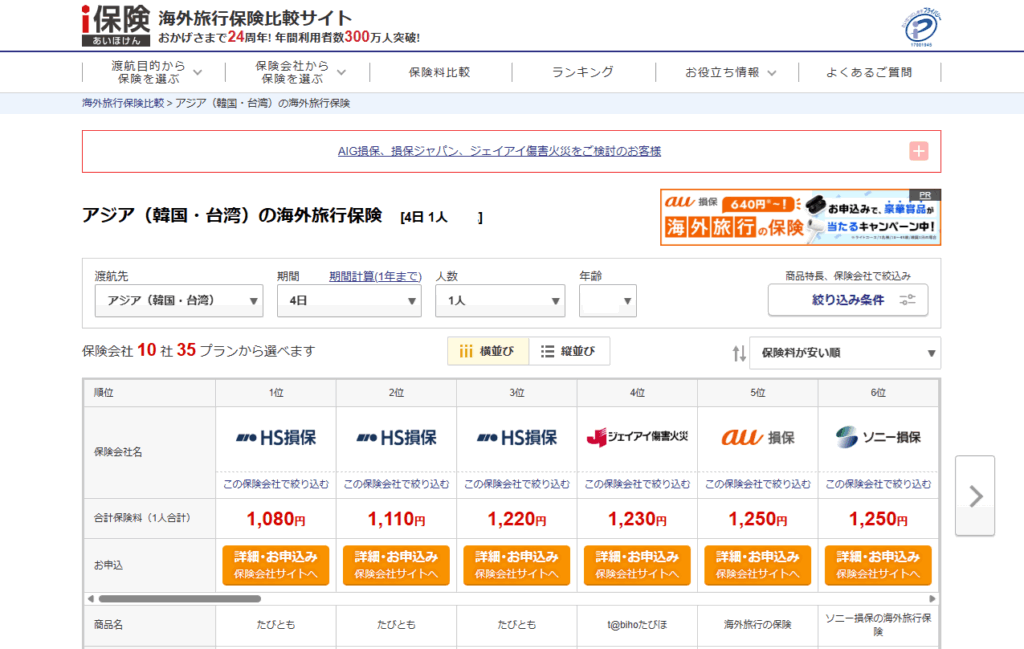This screenshot has height=649, width=1024.
Task: Click the i保険 site logo
Action: coord(116,25)
